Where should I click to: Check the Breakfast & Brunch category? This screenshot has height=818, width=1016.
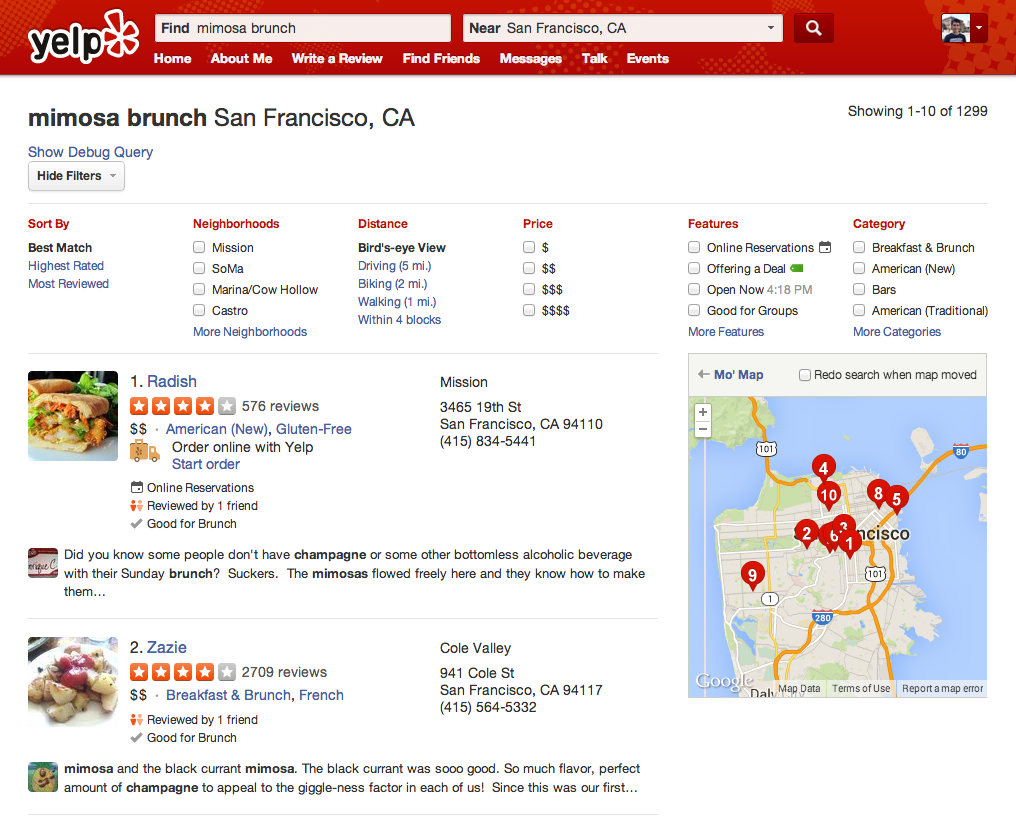859,247
